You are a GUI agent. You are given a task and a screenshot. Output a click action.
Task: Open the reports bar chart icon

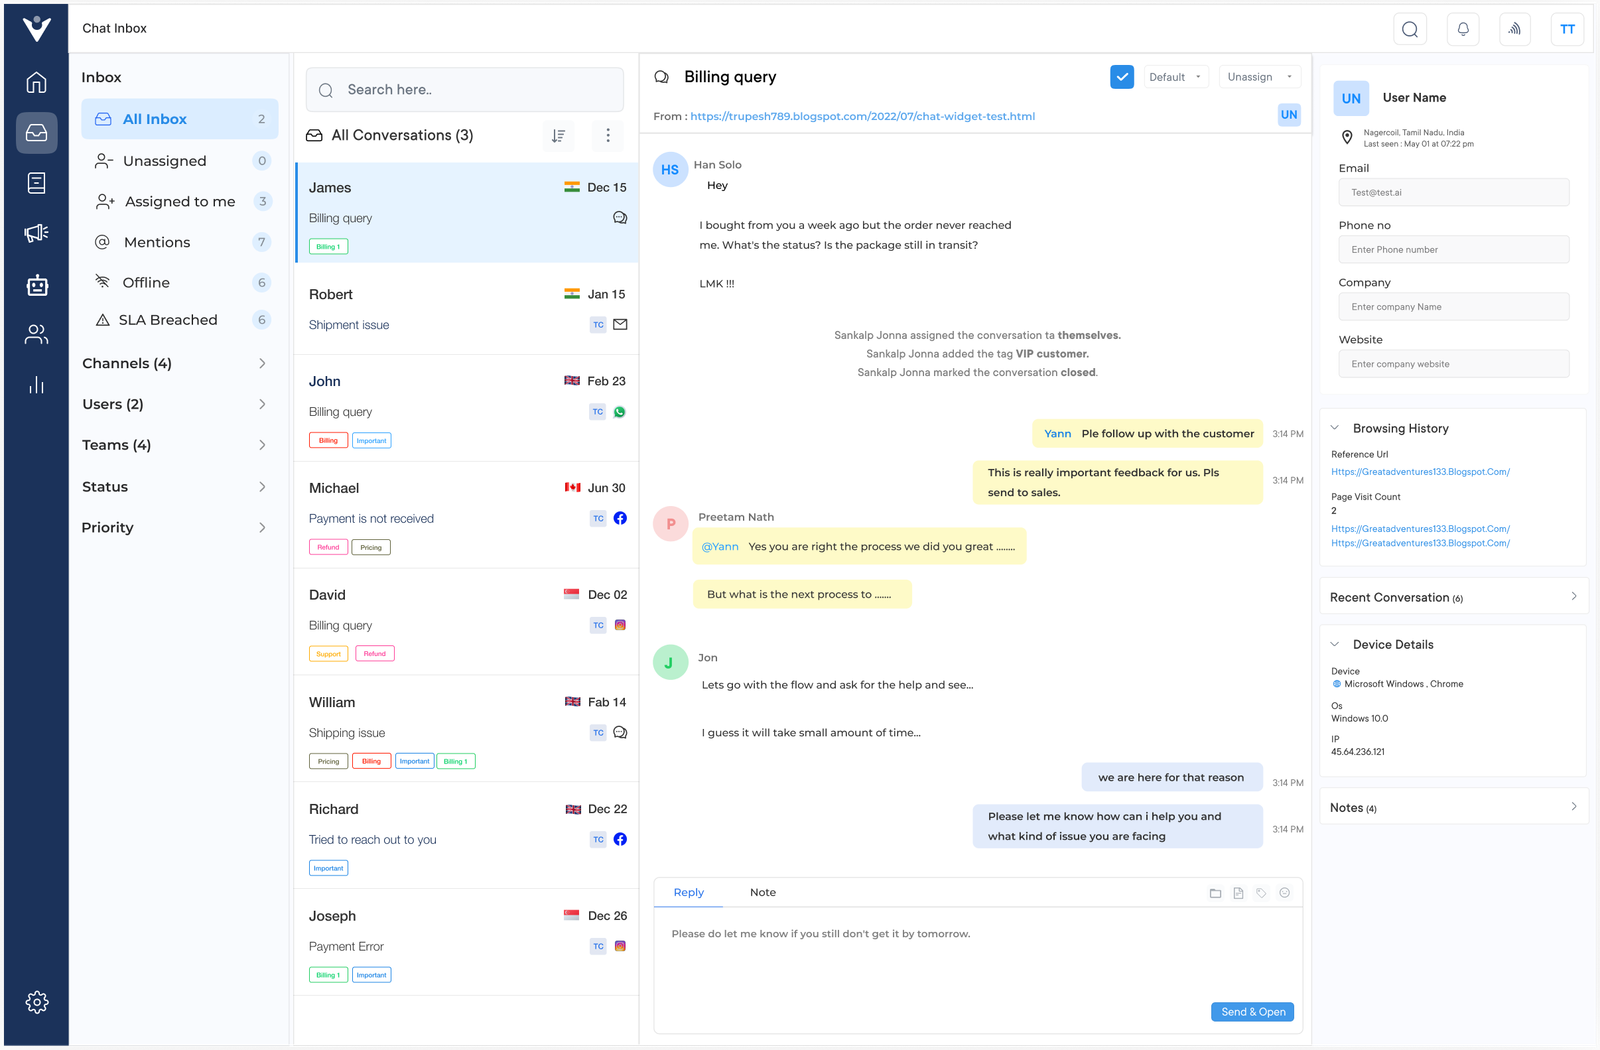click(x=37, y=385)
